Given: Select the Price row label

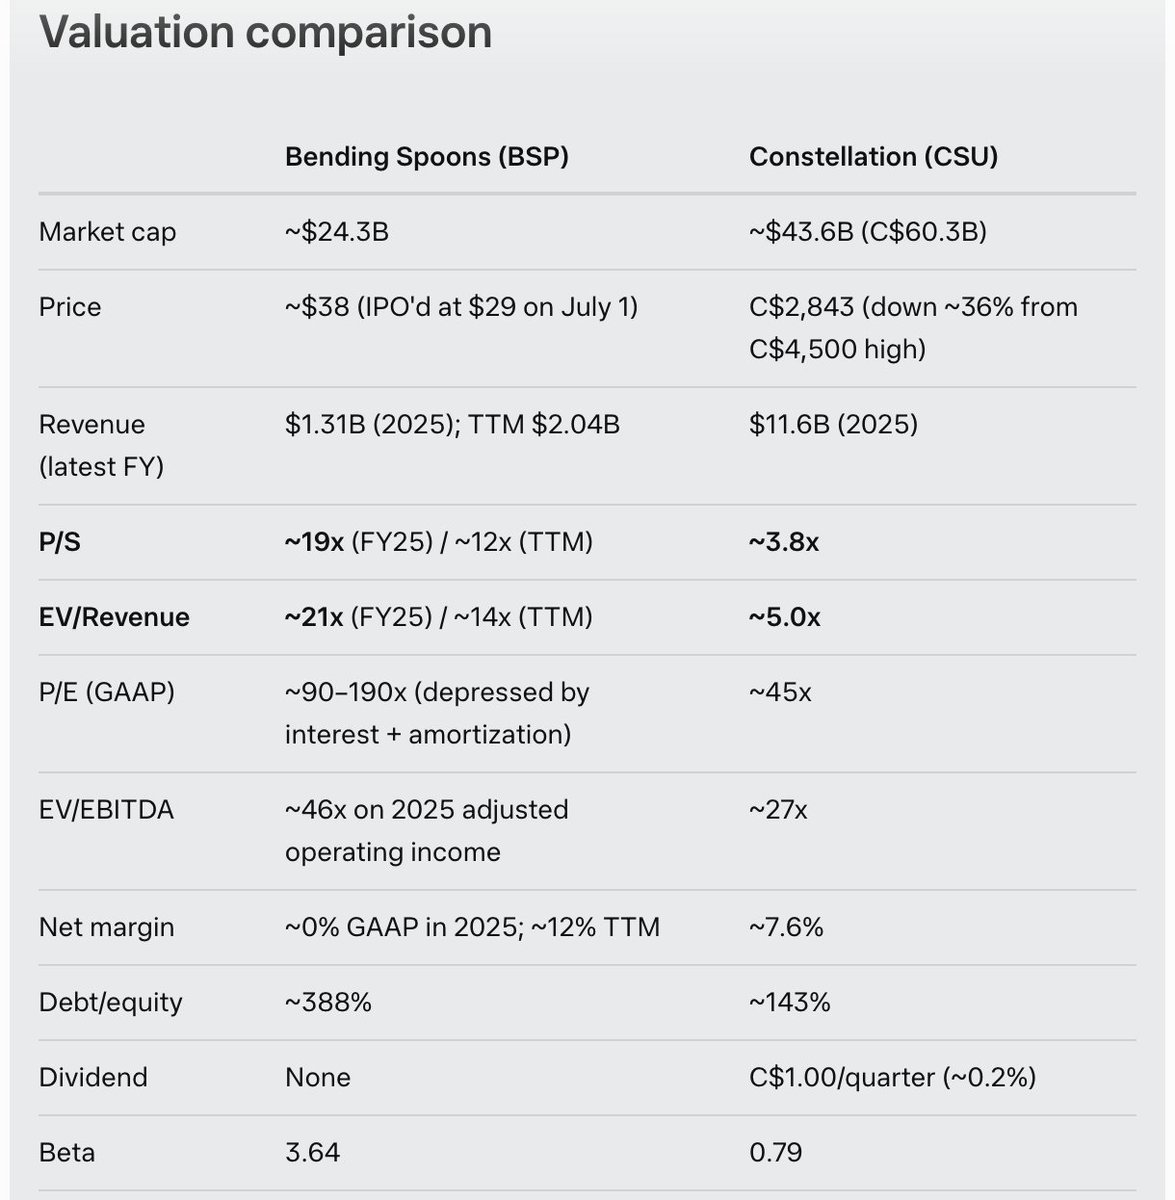Looking at the screenshot, I should pyautogui.click(x=70, y=307).
